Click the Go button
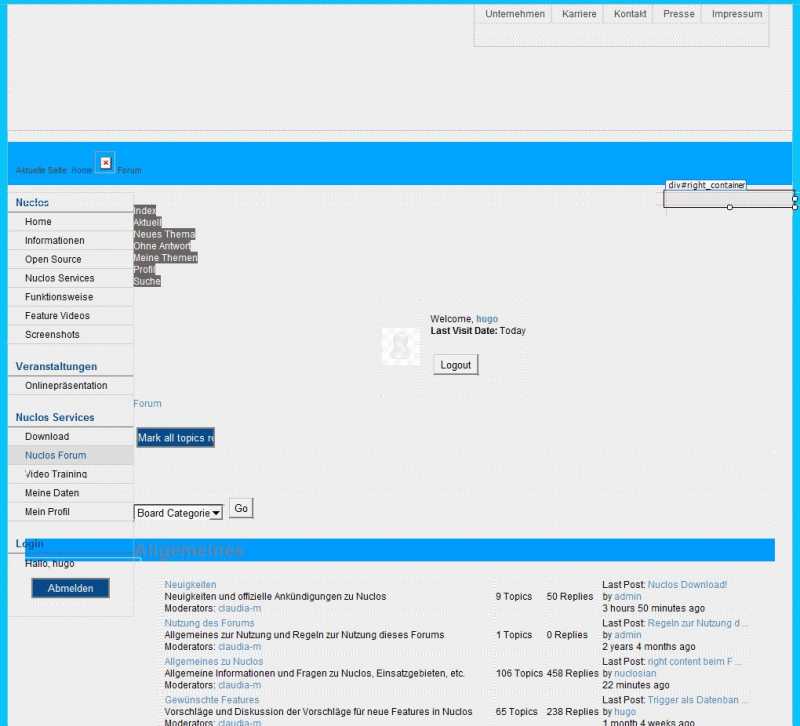This screenshot has height=726, width=800. 241,508
